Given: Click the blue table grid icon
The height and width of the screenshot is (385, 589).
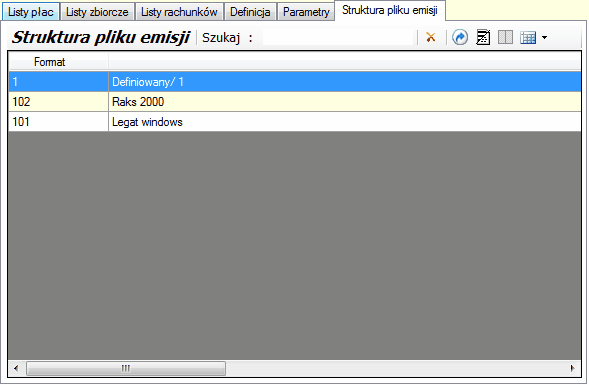Looking at the screenshot, I should [528, 38].
